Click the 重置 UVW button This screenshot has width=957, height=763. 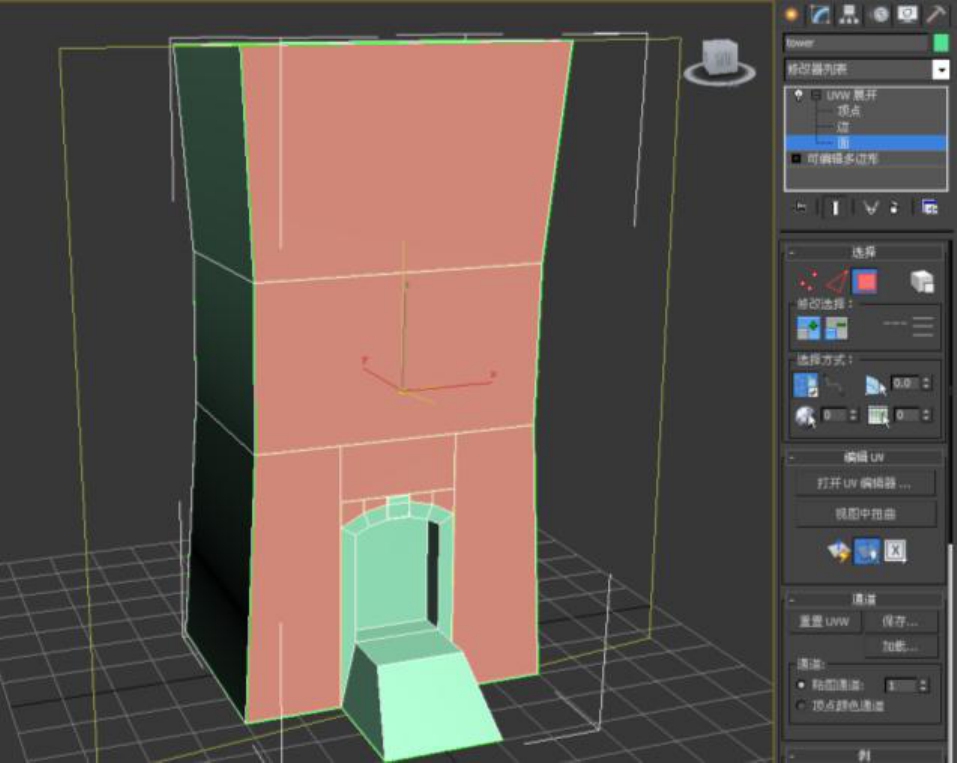pos(825,622)
